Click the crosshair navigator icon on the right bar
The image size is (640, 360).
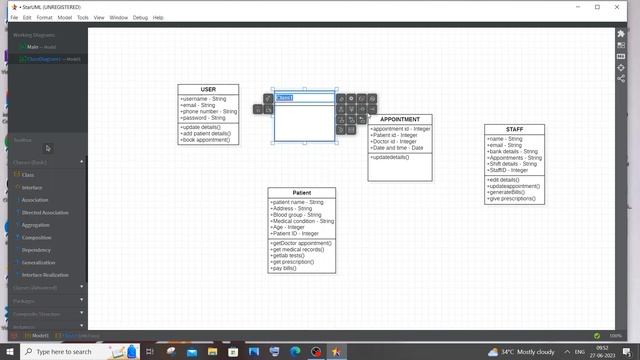pos(621,67)
